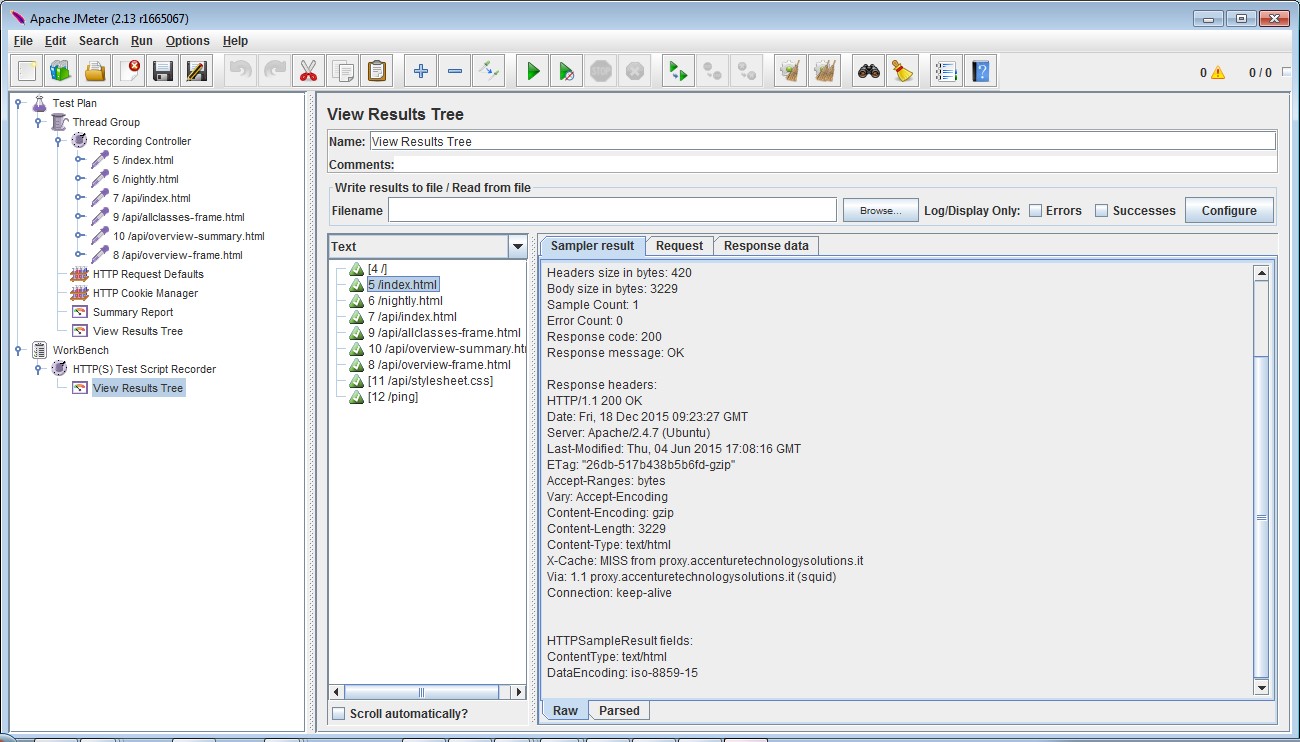The width and height of the screenshot is (1300, 742).
Task: Collapse the WorkBench tree node
Action: (x=19, y=350)
